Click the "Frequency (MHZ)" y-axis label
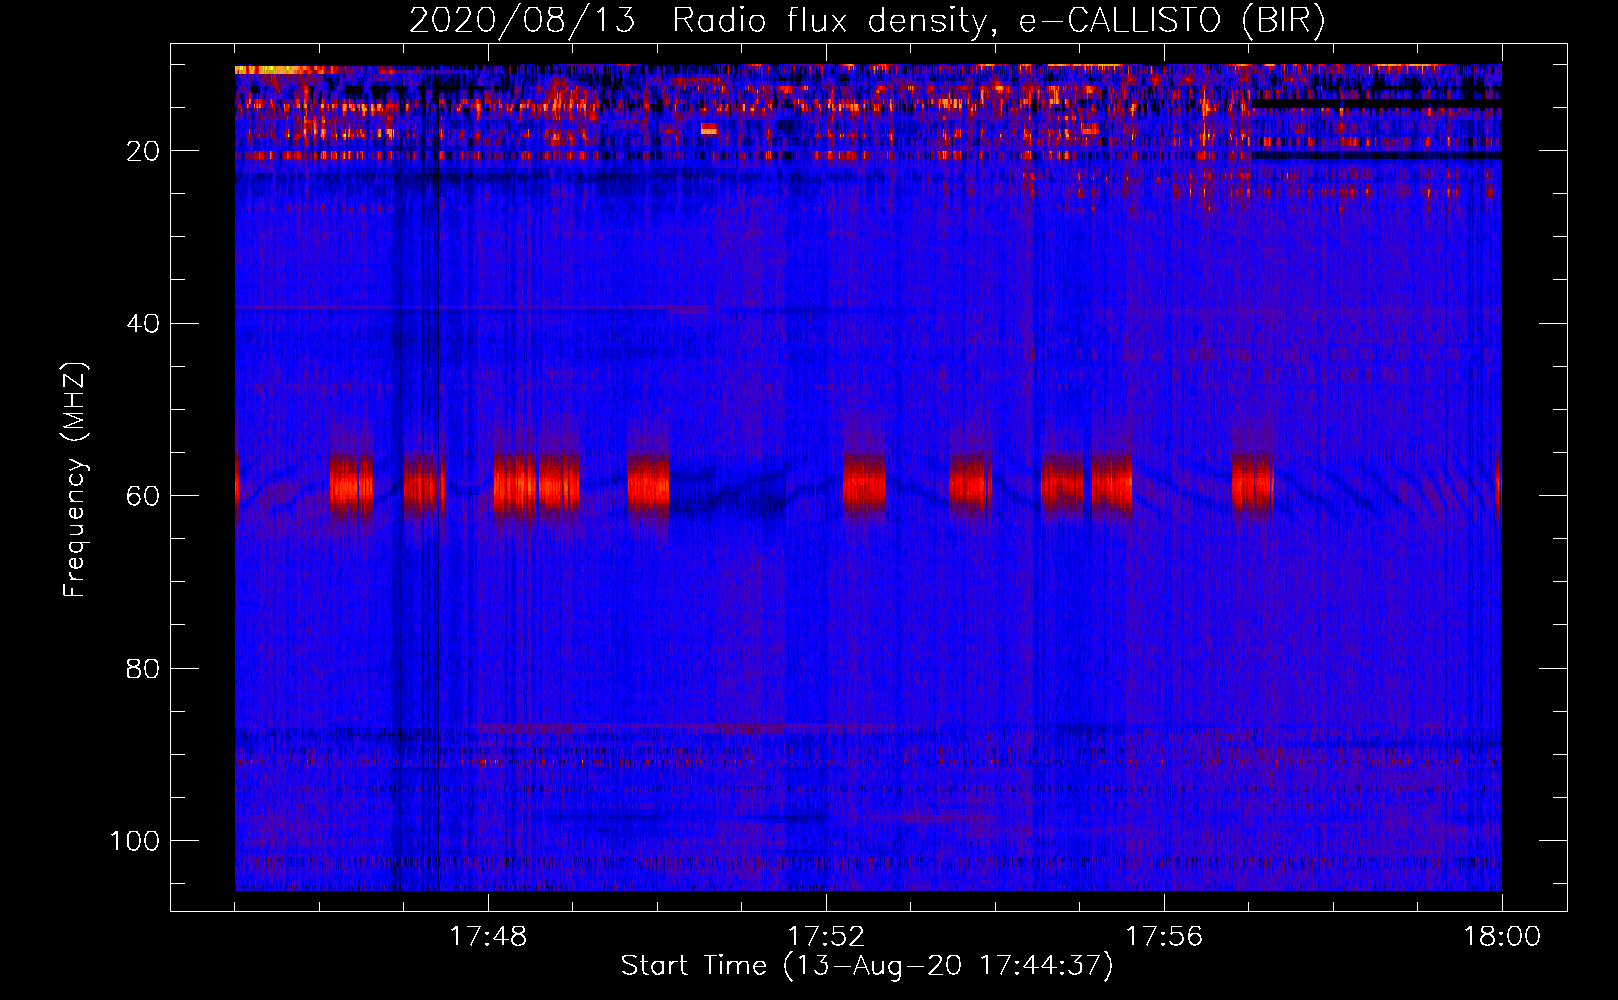 click(x=75, y=480)
